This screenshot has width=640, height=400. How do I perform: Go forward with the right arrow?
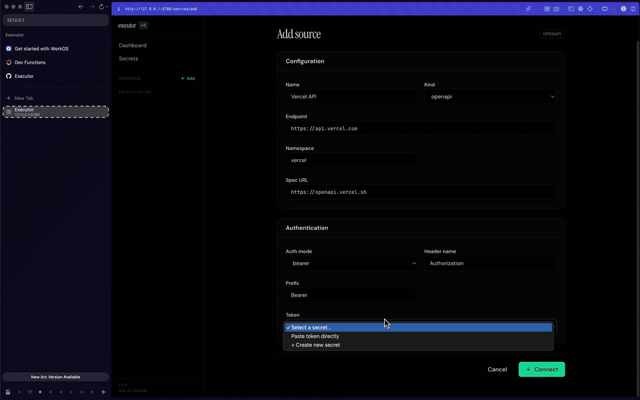(92, 7)
